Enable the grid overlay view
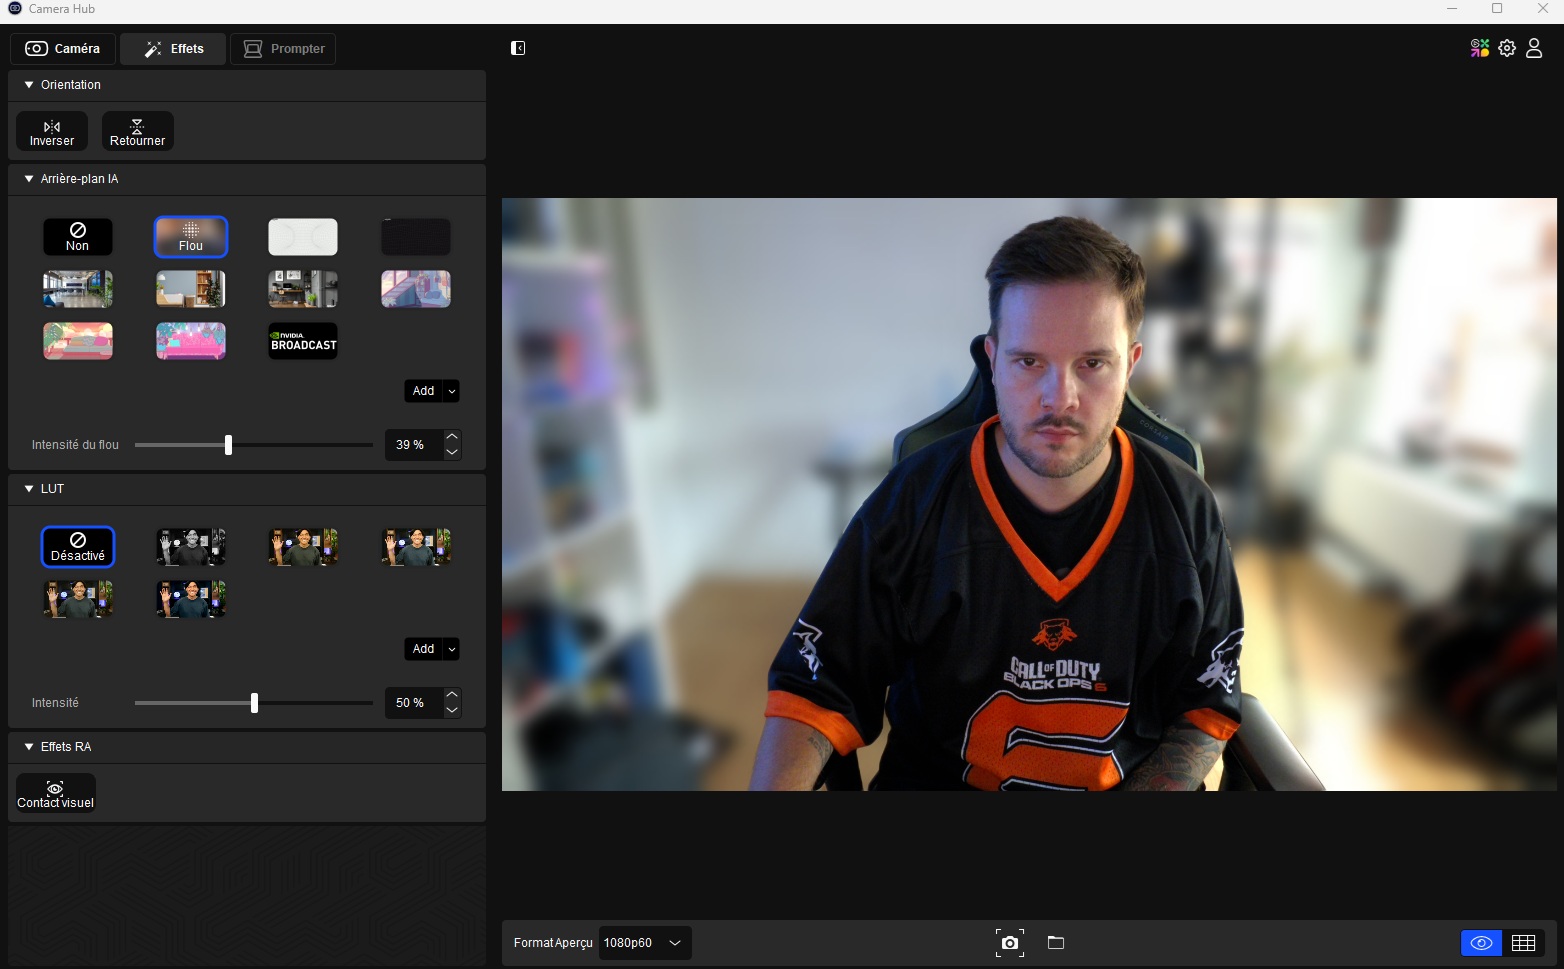 (x=1523, y=943)
